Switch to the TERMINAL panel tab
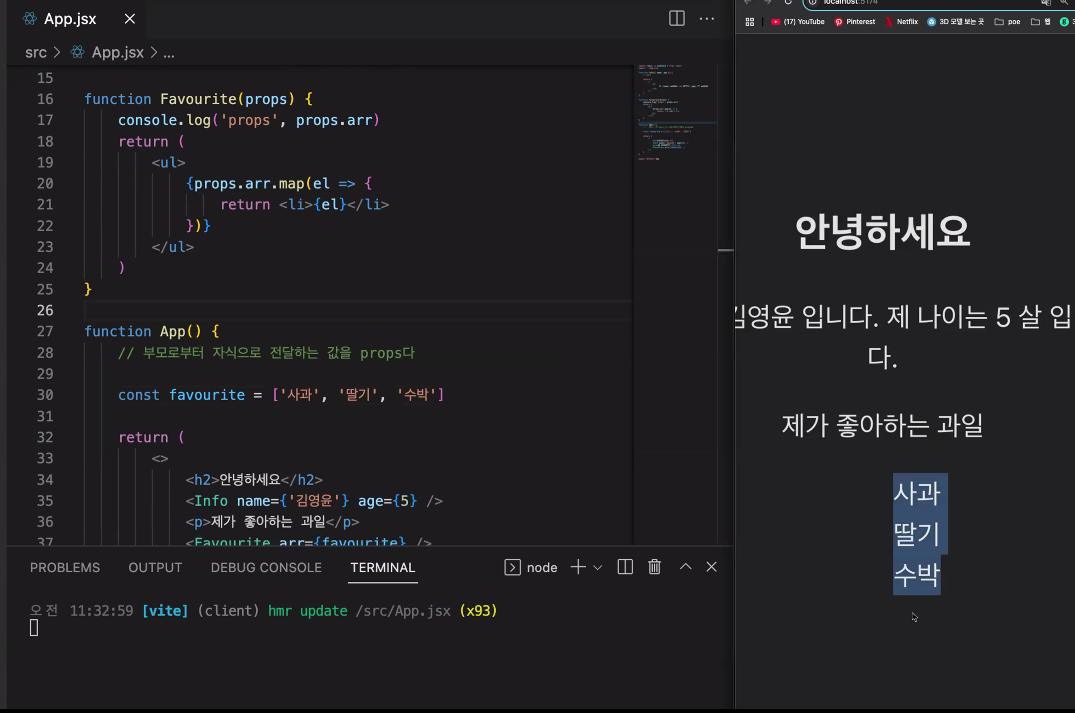This screenshot has height=713, width=1075. (x=383, y=568)
